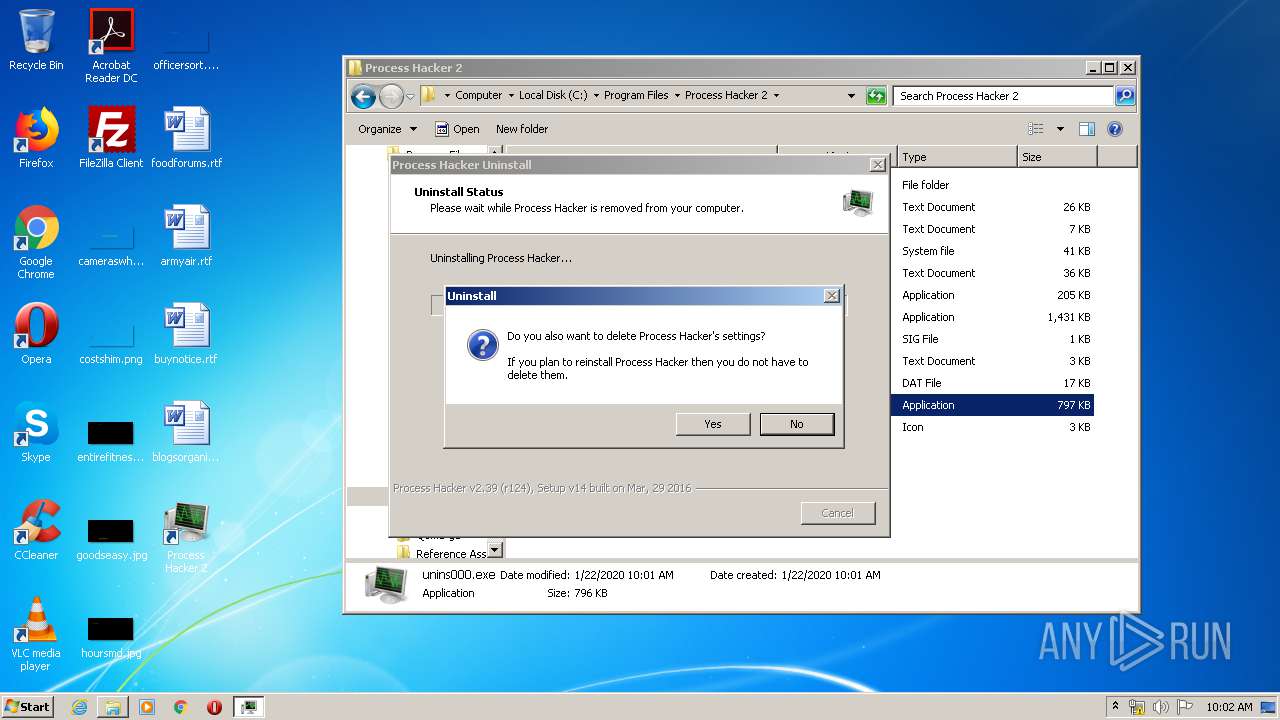The height and width of the screenshot is (720, 1280).
Task: Open the Start menu
Action: 28,706
